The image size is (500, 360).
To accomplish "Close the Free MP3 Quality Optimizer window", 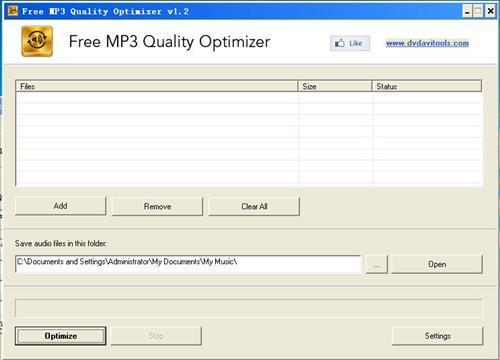I will tap(490, 12).
